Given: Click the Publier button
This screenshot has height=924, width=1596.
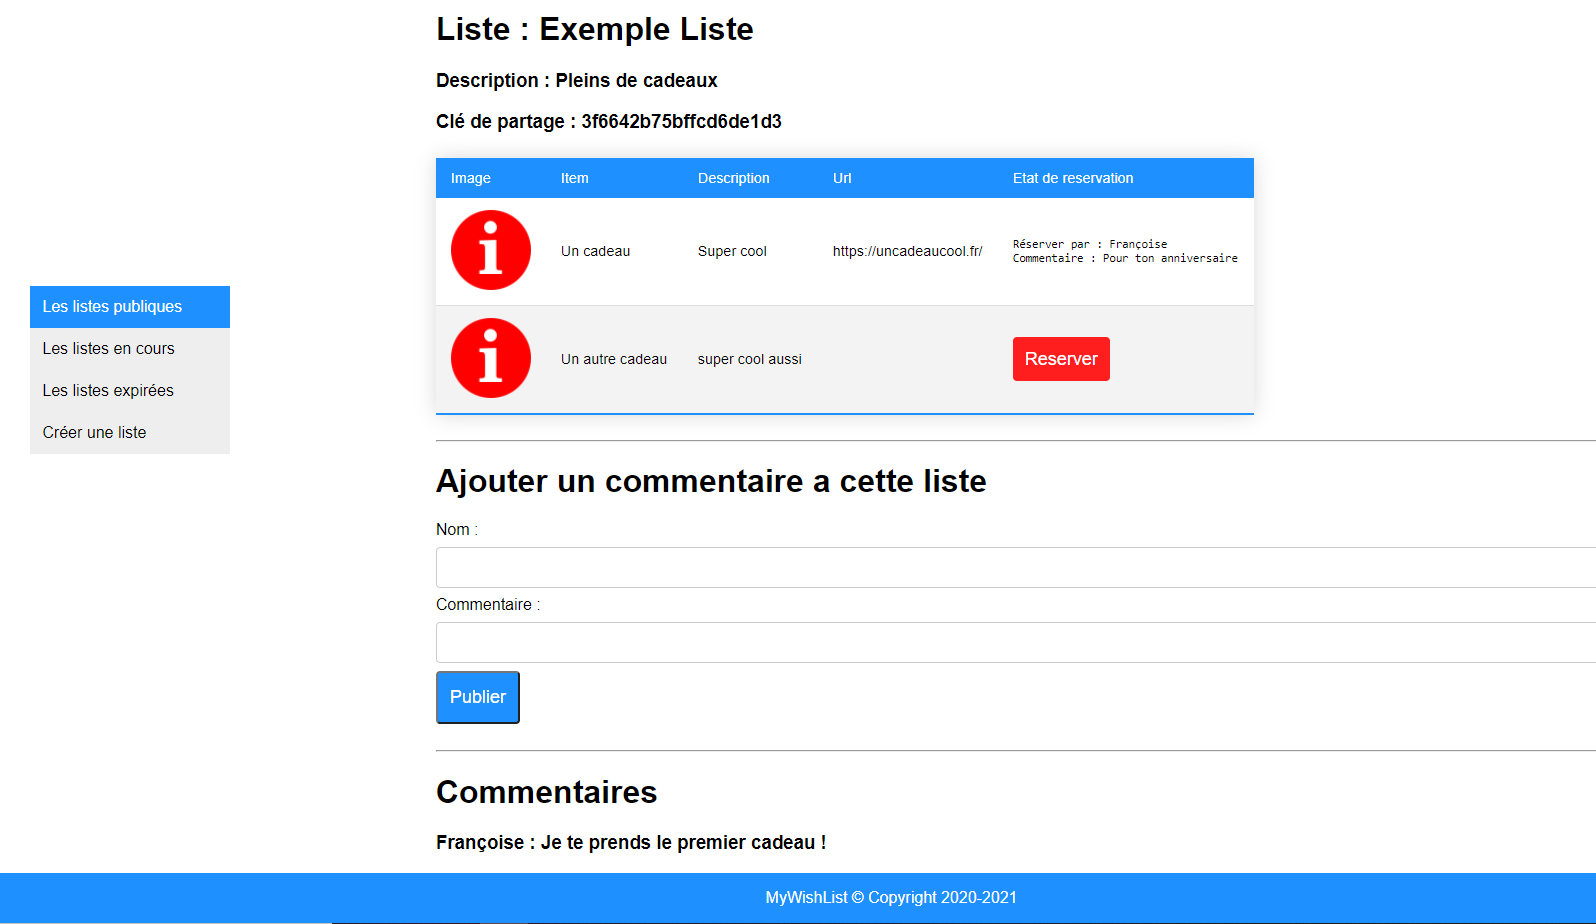Looking at the screenshot, I should 478,697.
